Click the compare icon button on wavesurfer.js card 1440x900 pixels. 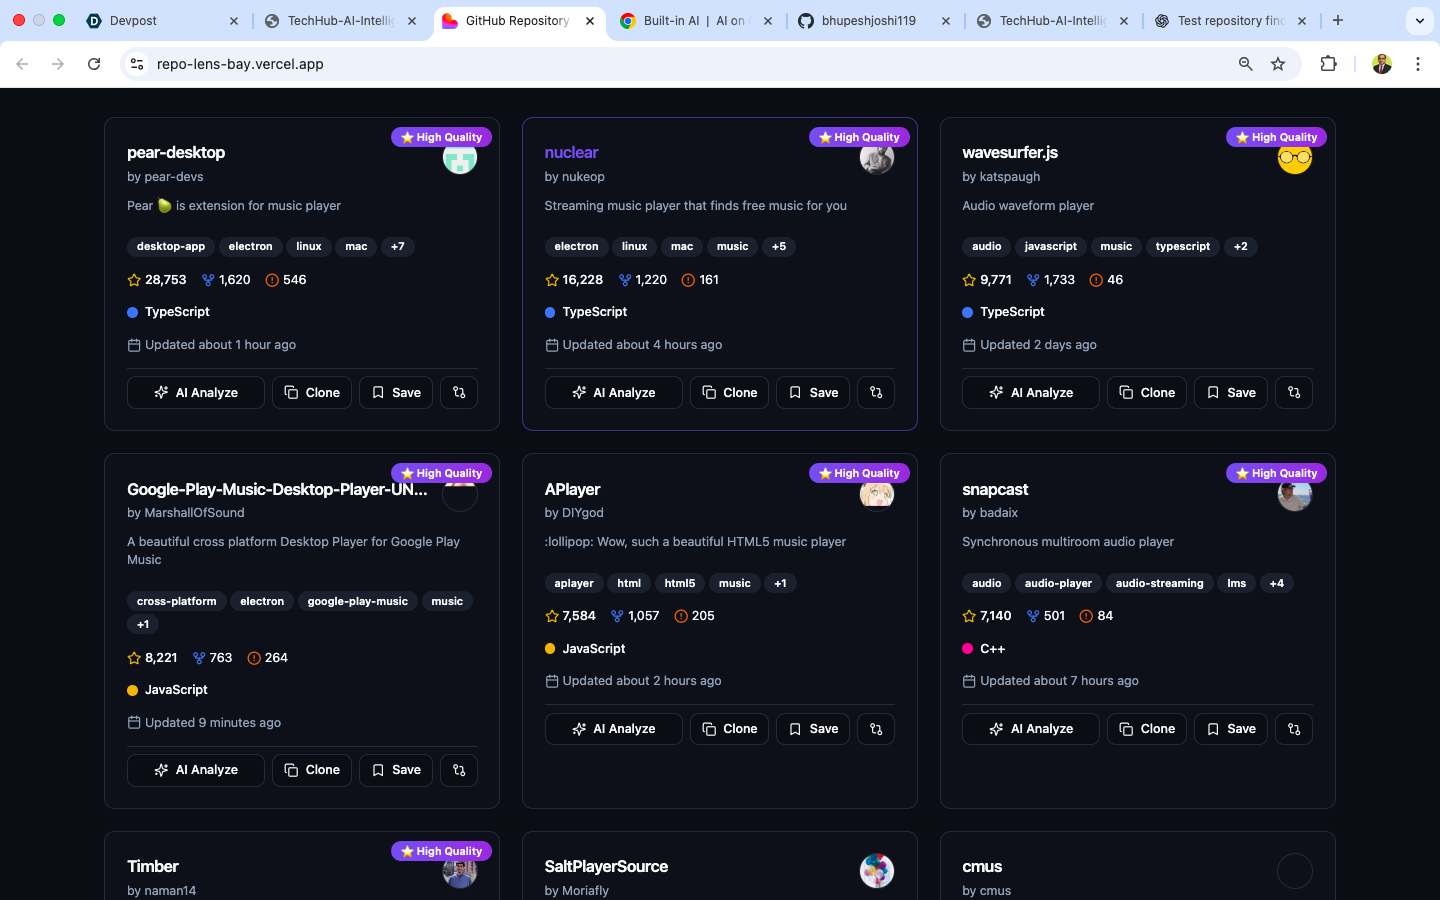tap(1294, 393)
